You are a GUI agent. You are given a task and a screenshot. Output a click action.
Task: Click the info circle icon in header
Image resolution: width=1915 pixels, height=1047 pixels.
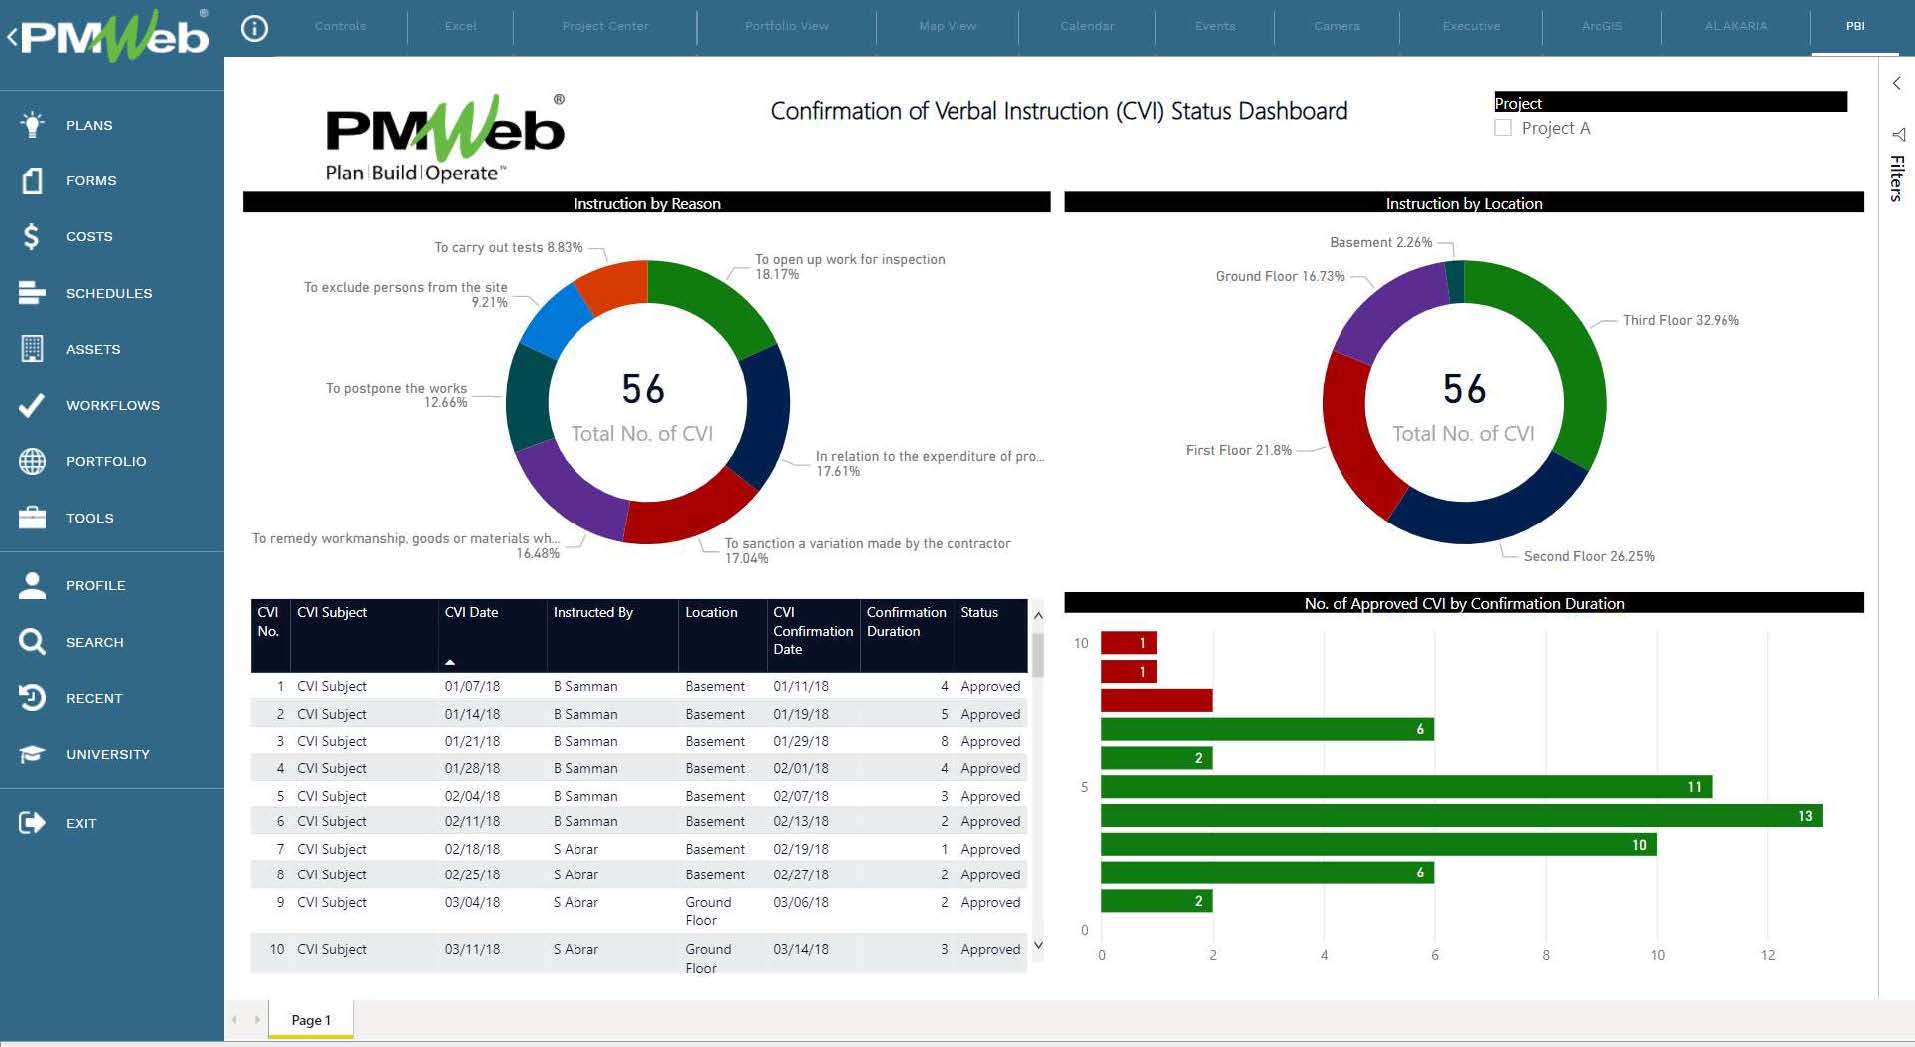255,29
